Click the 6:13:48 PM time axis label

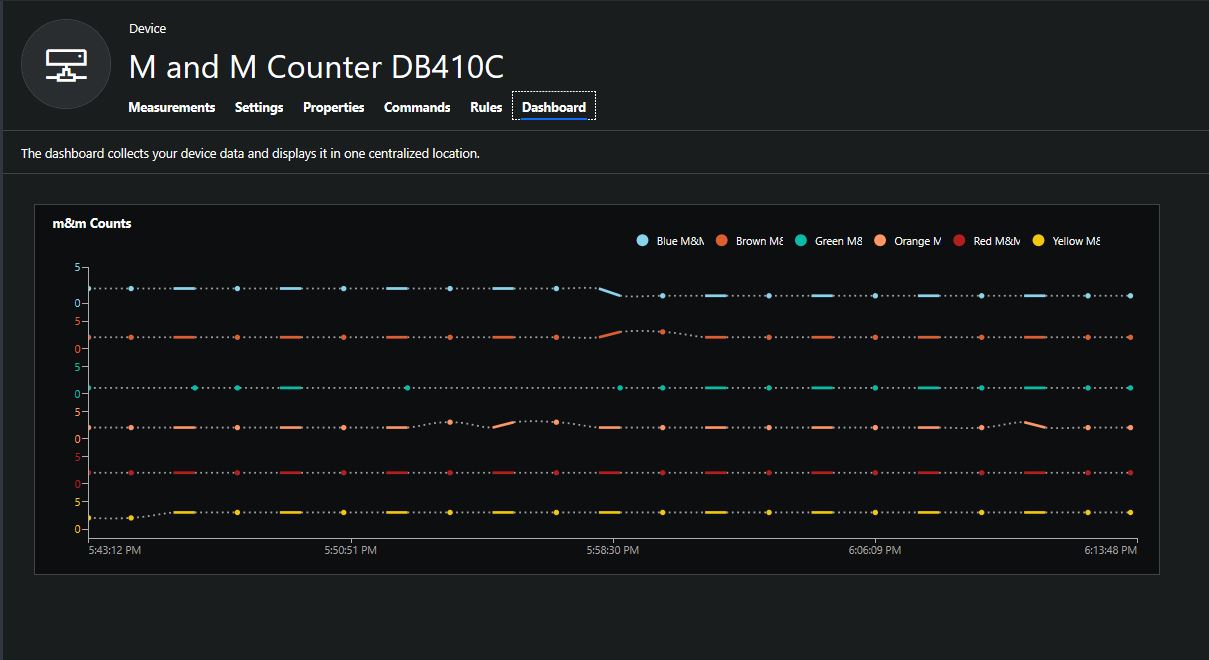[1111, 550]
